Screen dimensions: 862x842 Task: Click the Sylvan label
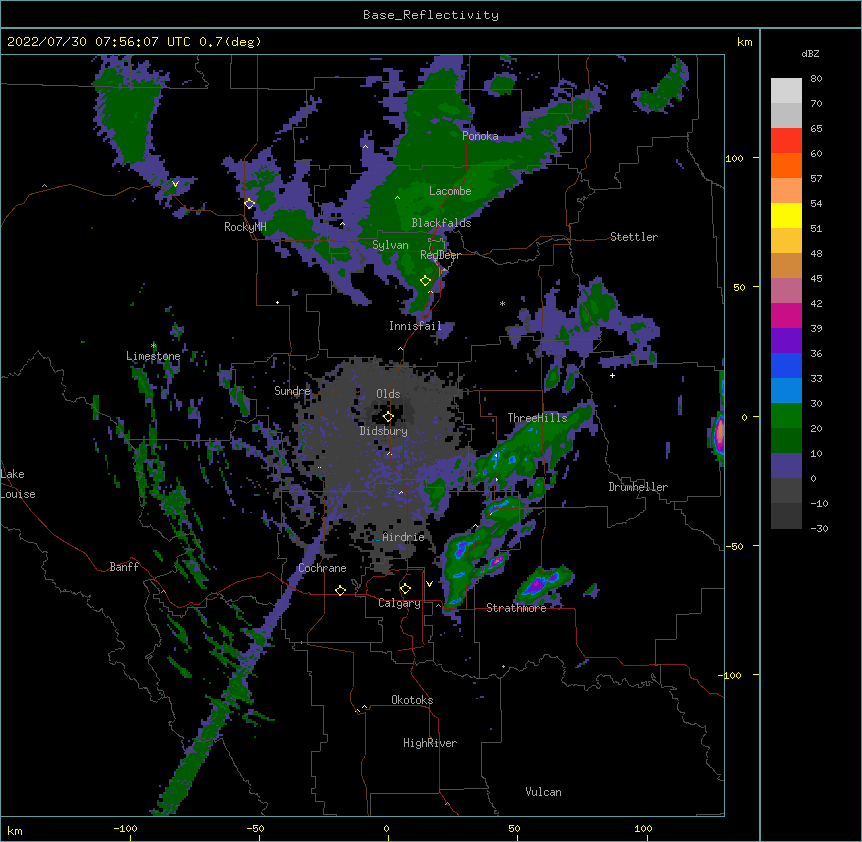point(390,245)
